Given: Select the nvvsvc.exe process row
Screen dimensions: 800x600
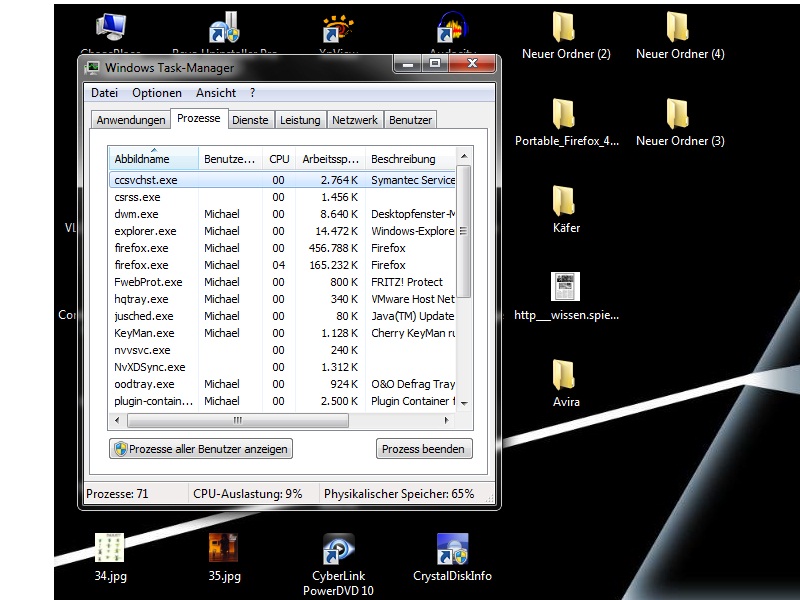Looking at the screenshot, I should [x=282, y=350].
